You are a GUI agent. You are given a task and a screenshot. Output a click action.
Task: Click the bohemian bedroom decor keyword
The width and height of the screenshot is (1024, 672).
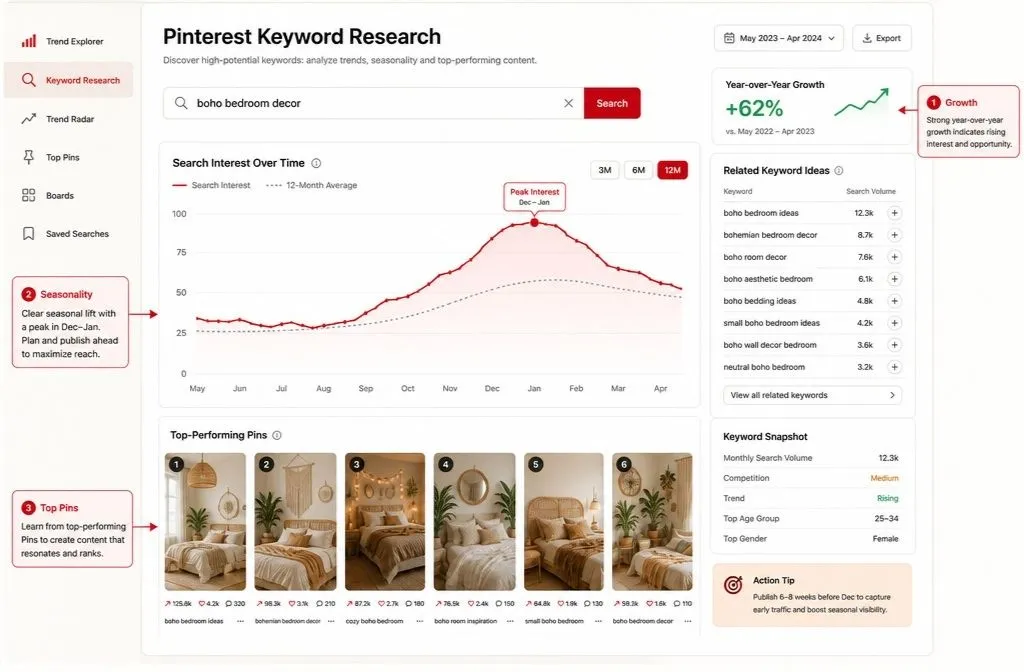(770, 235)
